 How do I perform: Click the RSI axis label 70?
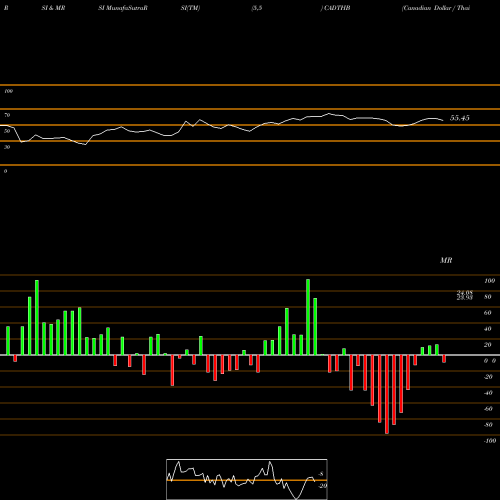[7, 115]
